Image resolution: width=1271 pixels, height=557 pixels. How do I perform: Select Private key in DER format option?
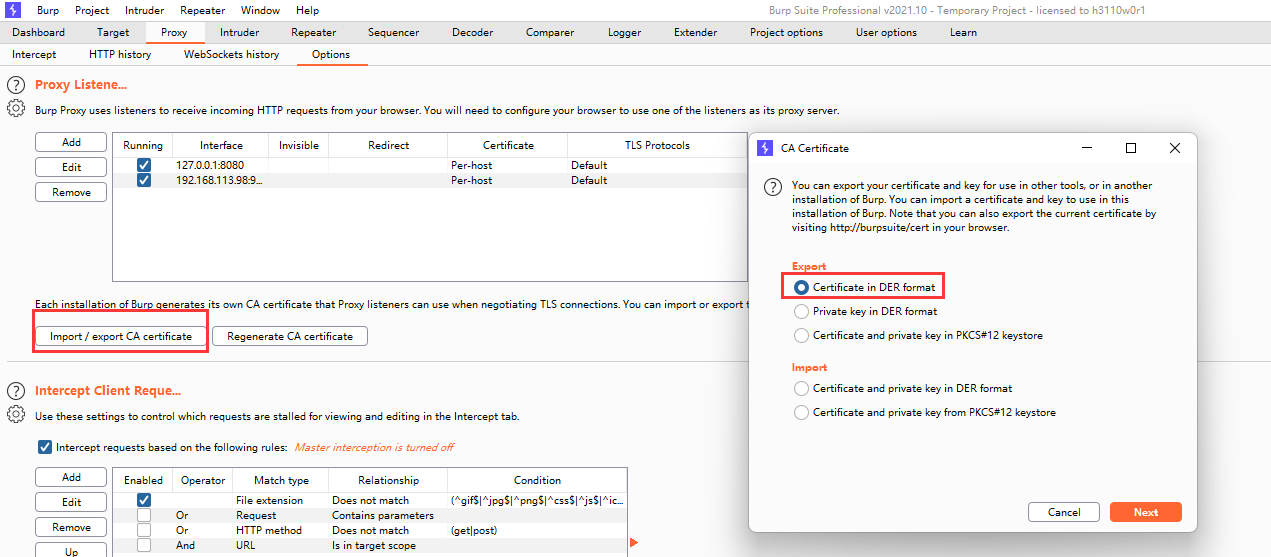[x=801, y=311]
